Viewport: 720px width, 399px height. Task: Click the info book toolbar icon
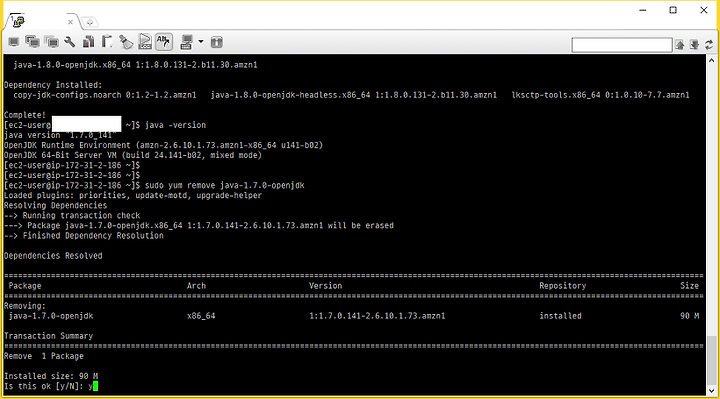[x=217, y=42]
